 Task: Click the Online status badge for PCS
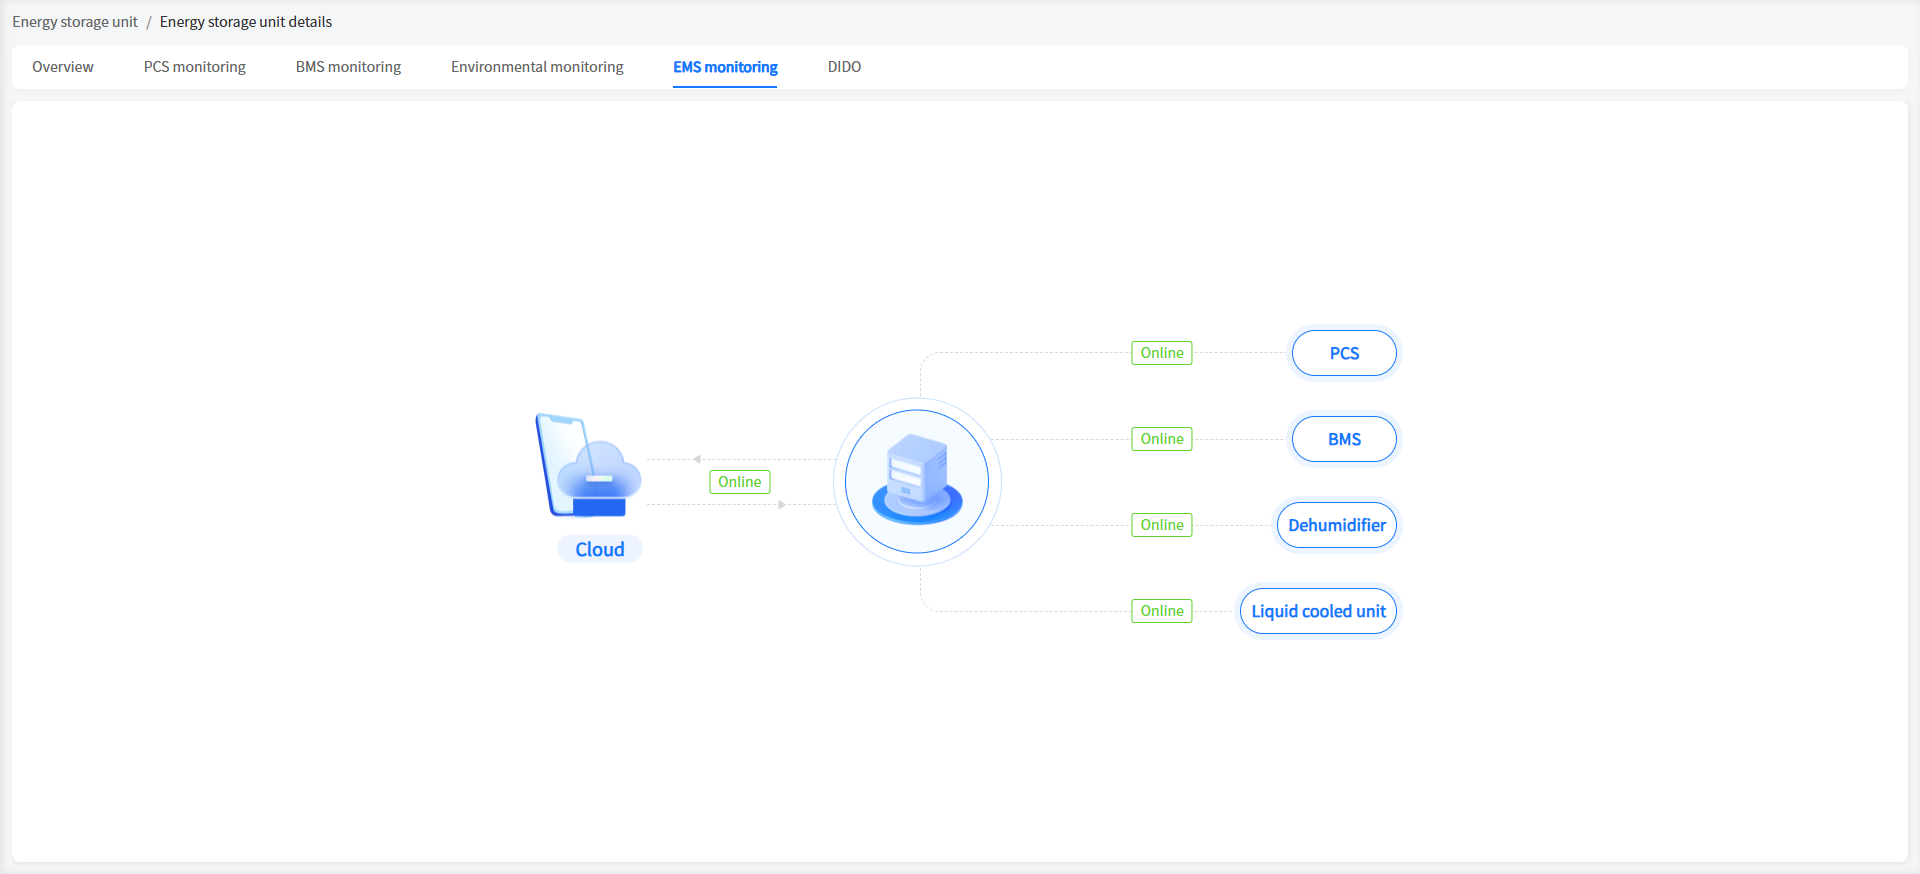tap(1162, 353)
